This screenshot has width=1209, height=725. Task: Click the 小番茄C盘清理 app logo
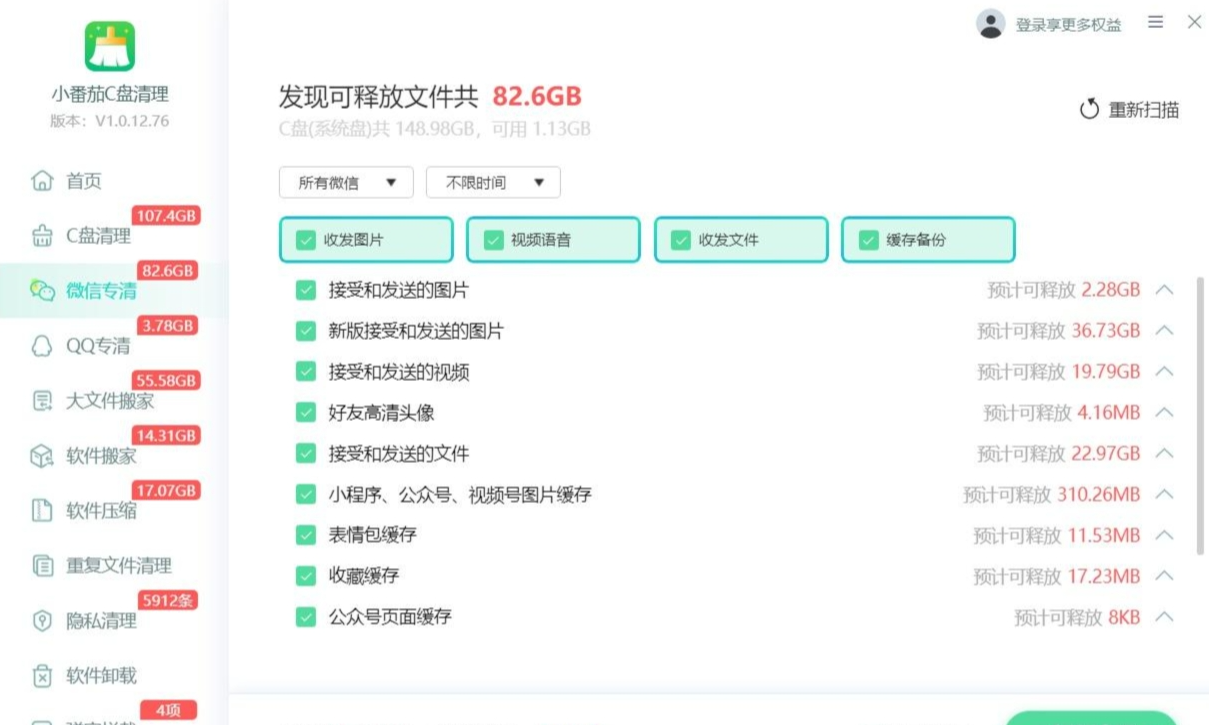(x=110, y=46)
